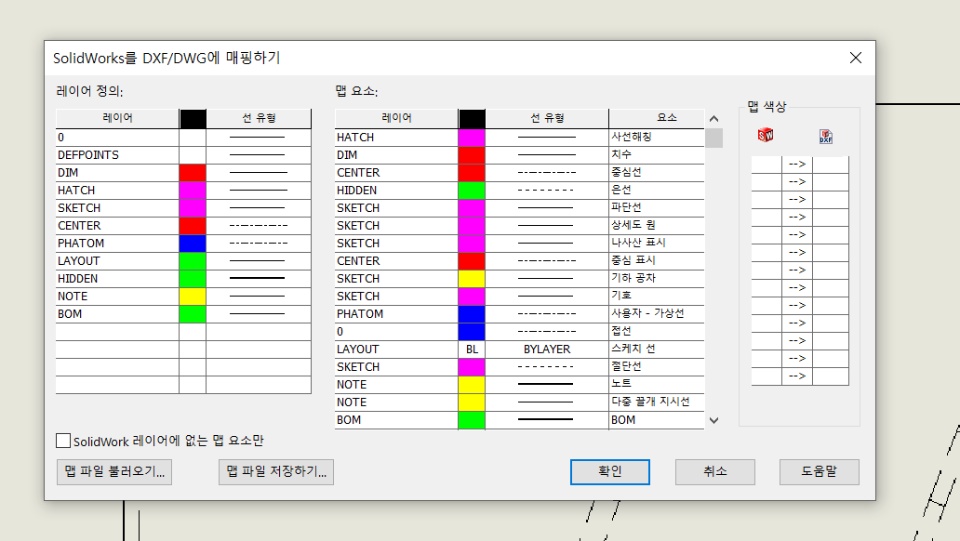Pick magenta color of HATCH in layer definitions
The image size is (960, 541).
pos(193,190)
